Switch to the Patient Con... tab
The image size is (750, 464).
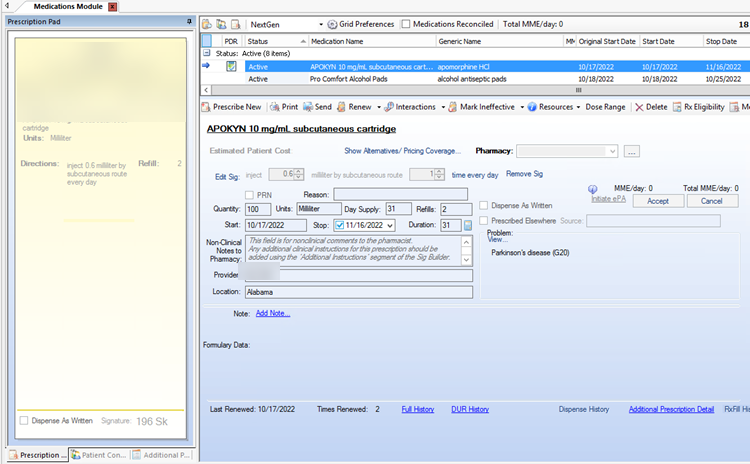click(x=99, y=455)
